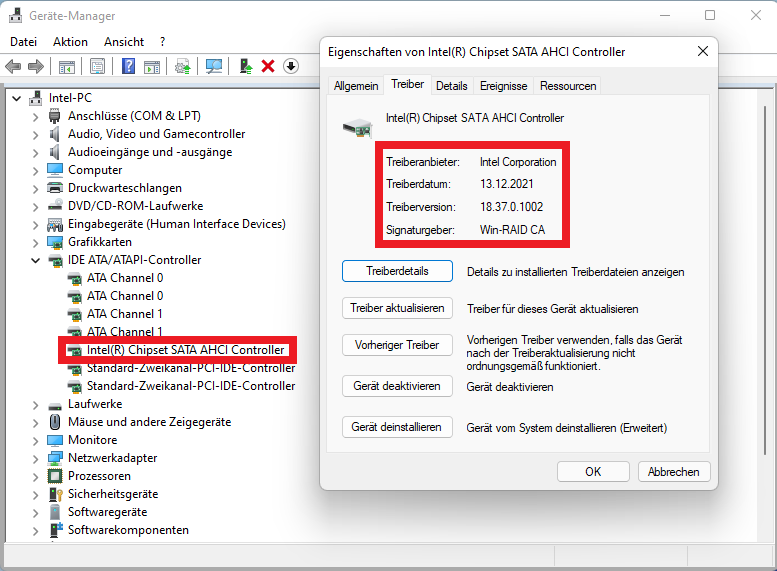
Task: Collapse the Intel-PC root node
Action: tap(17, 98)
